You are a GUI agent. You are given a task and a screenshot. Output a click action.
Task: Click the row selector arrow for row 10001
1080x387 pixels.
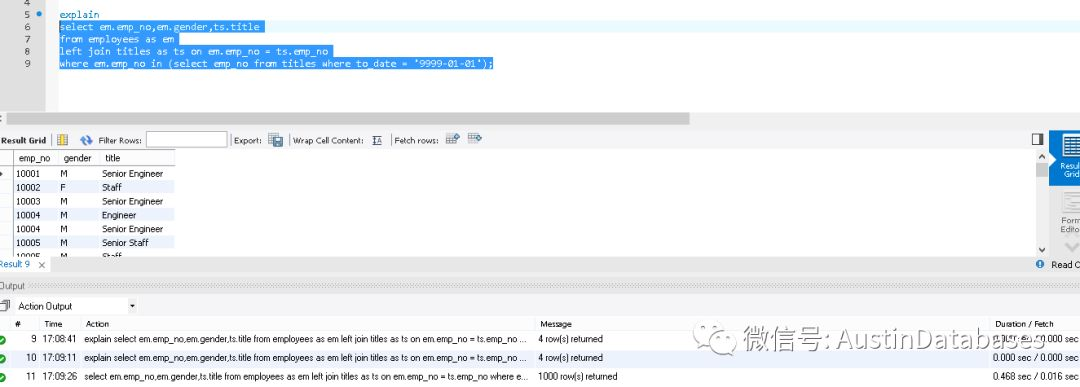tap(3, 174)
